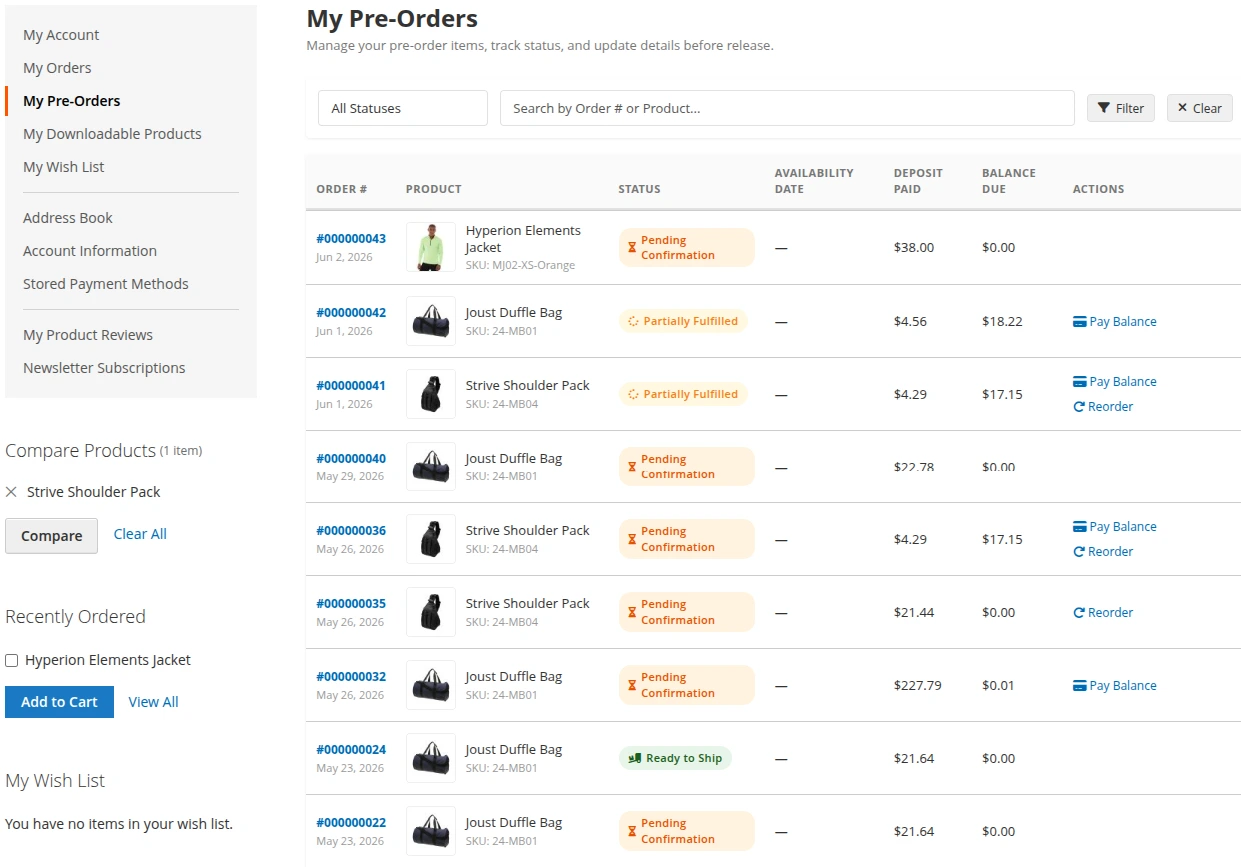Open Address Book

click(68, 218)
